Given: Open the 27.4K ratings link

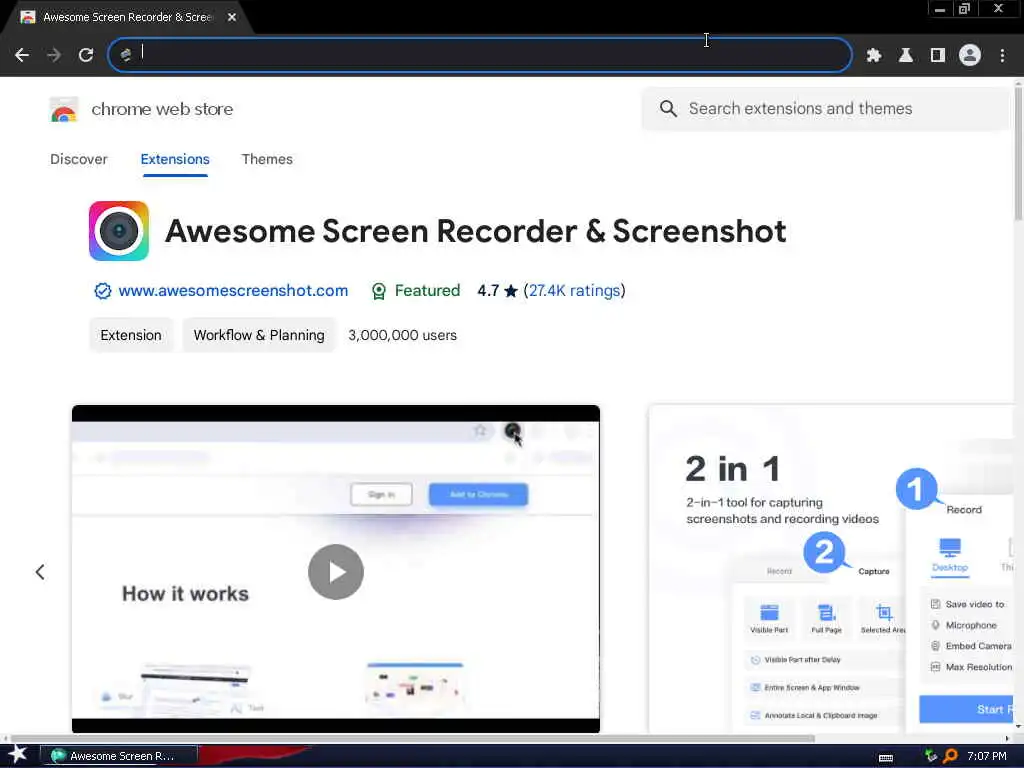Looking at the screenshot, I should pos(575,291).
